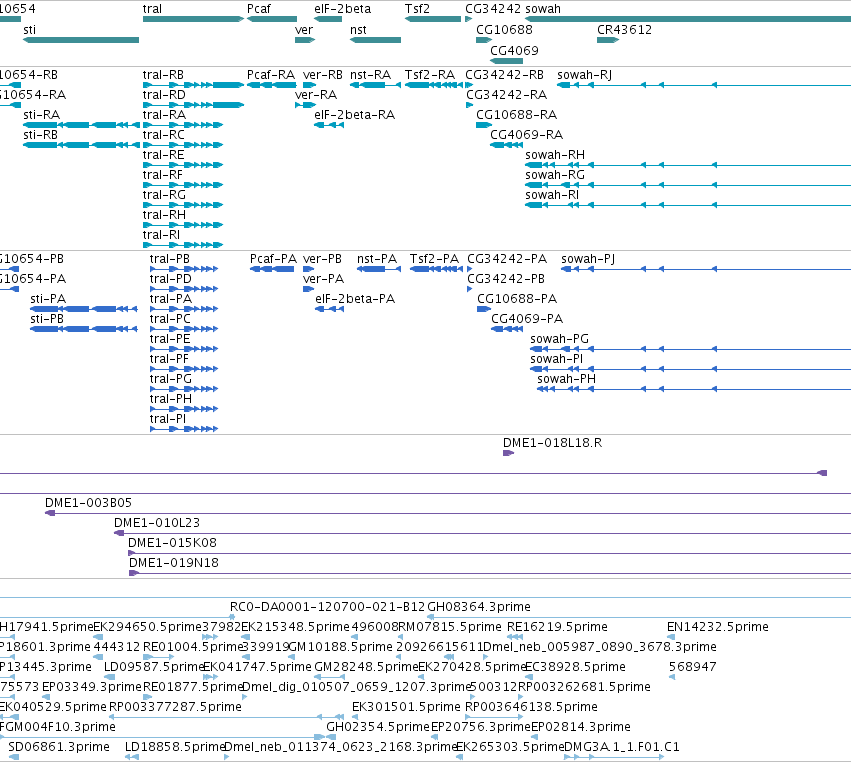851x762 pixels.
Task: Click the sowah-PH protein label
Action: [x=566, y=378]
